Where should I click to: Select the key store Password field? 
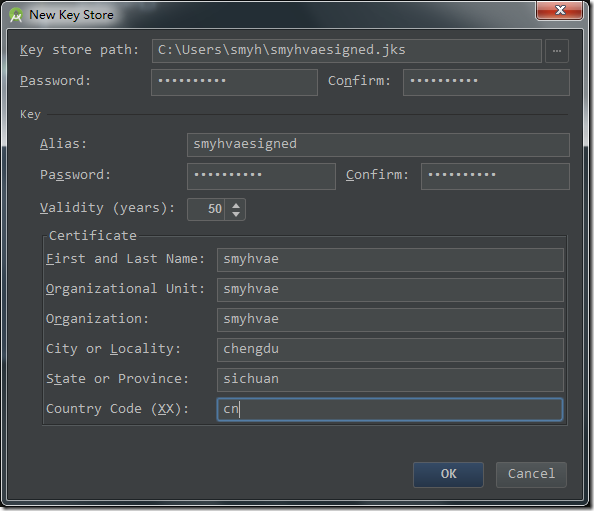tap(234, 82)
